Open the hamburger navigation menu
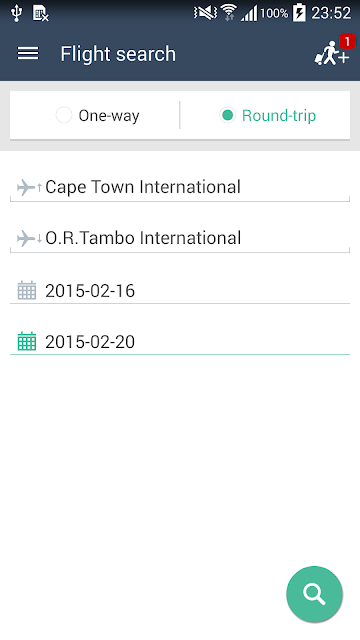Screen dimensions: 360x640 (28, 53)
